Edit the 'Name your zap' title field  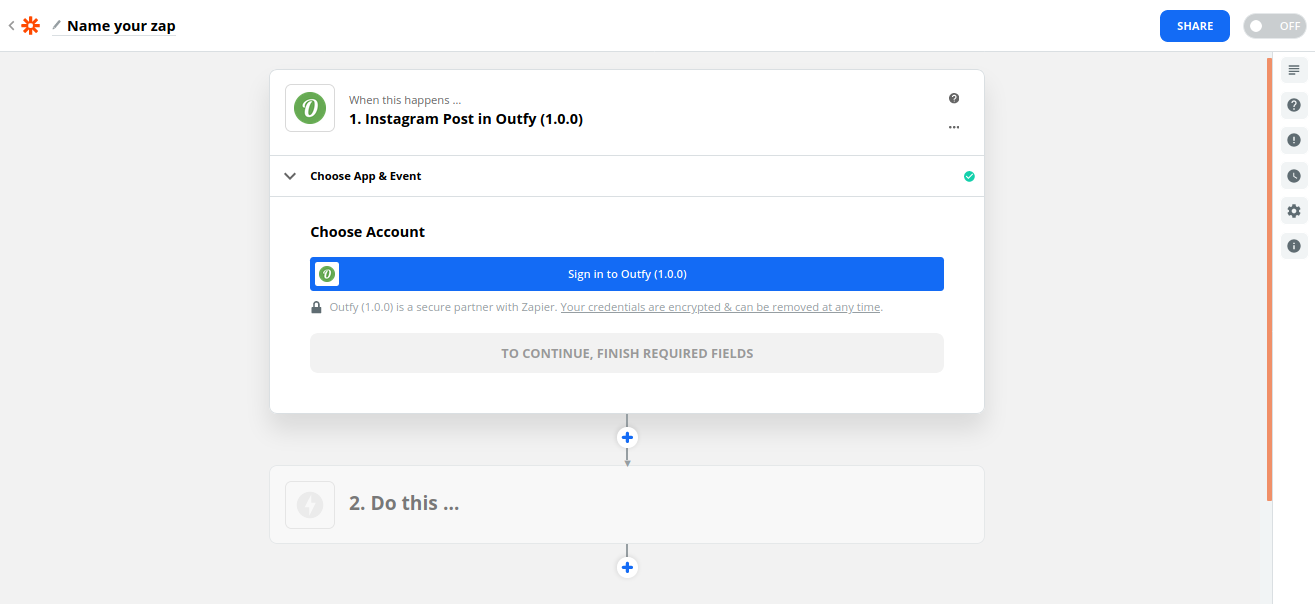click(x=121, y=26)
